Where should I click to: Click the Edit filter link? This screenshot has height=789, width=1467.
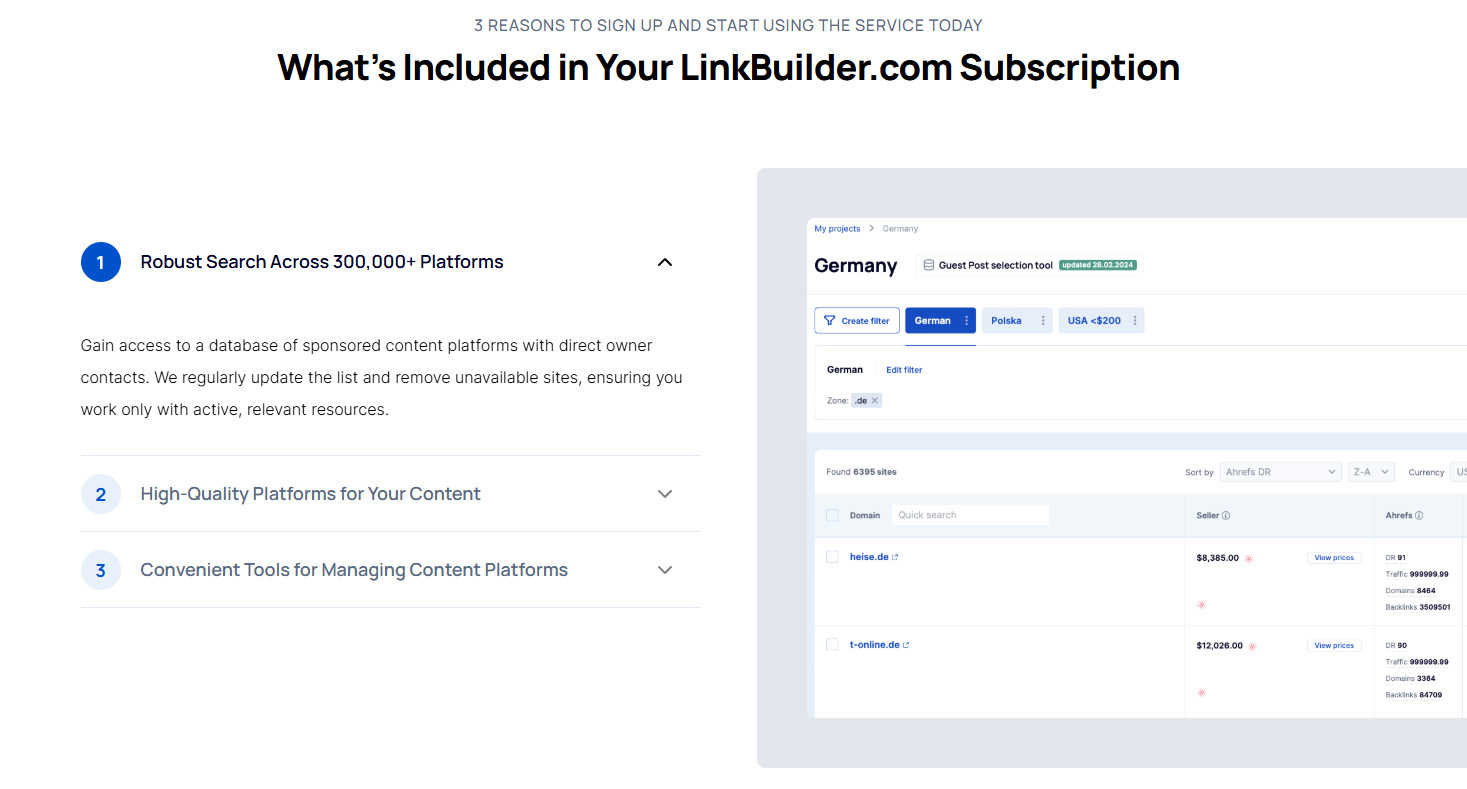coord(904,370)
